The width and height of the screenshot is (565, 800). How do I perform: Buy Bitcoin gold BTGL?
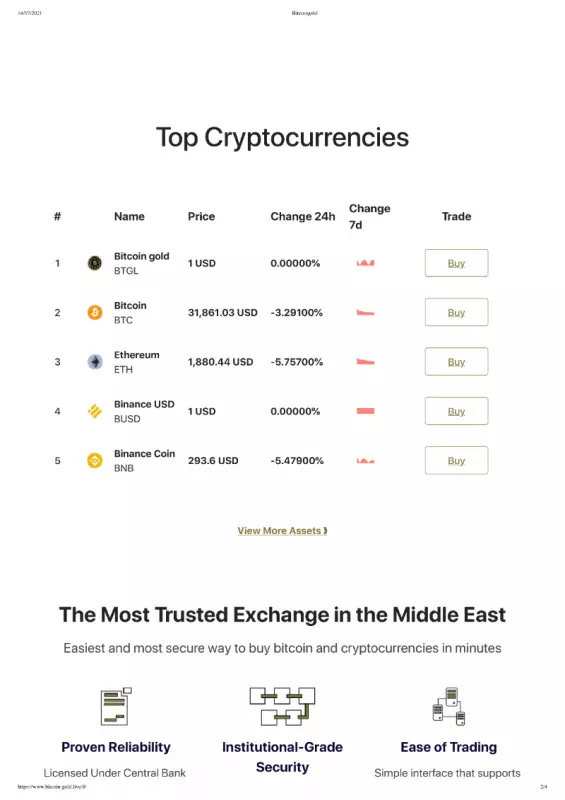pos(456,263)
